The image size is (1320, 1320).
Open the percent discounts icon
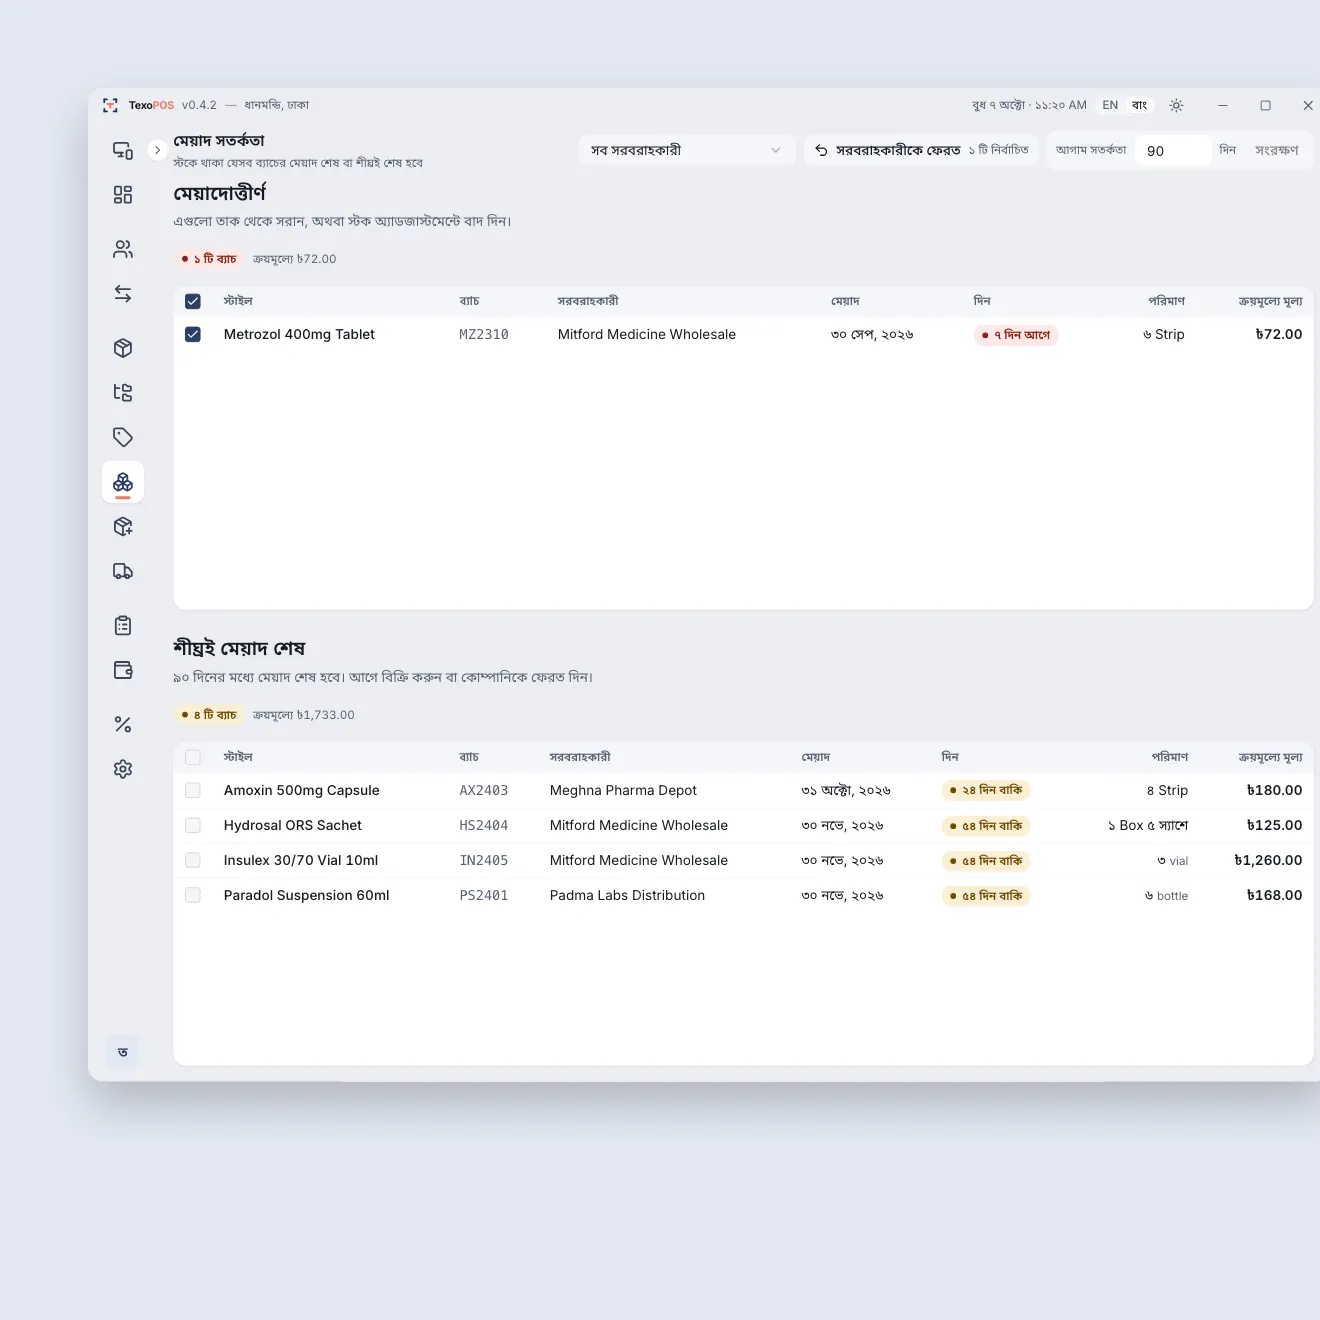123,724
